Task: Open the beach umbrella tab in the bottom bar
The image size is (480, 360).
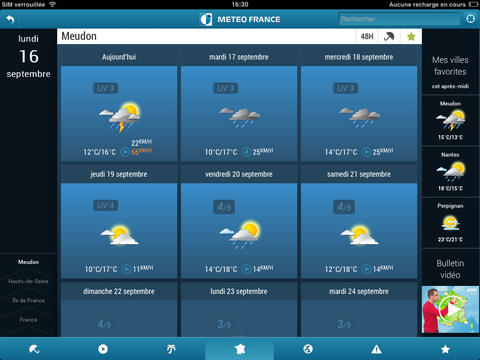Action: 34,349
